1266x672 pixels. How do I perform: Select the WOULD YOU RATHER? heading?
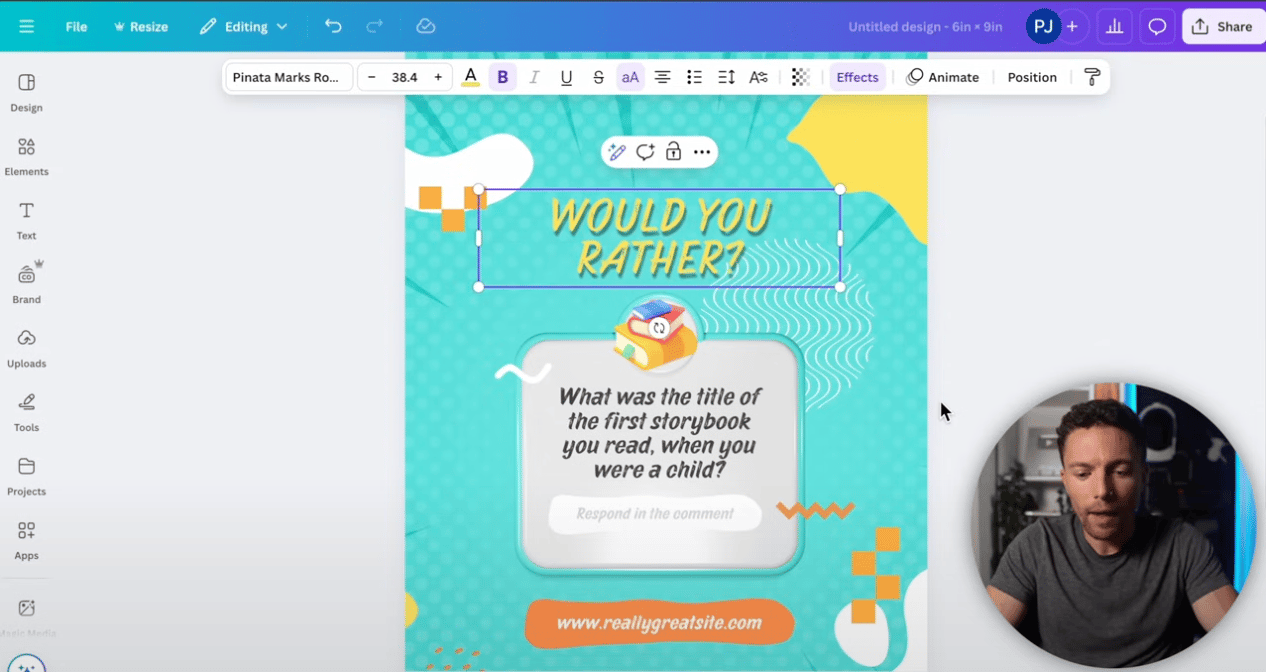pos(660,237)
